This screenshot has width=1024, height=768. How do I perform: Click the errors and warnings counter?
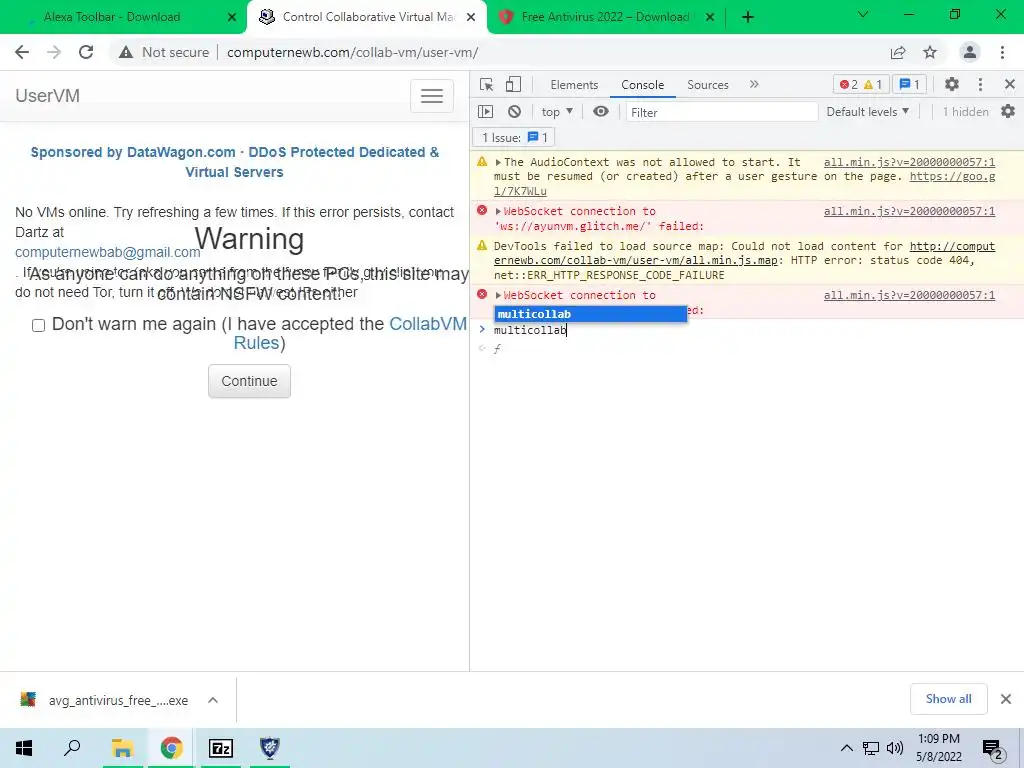pyautogui.click(x=861, y=84)
